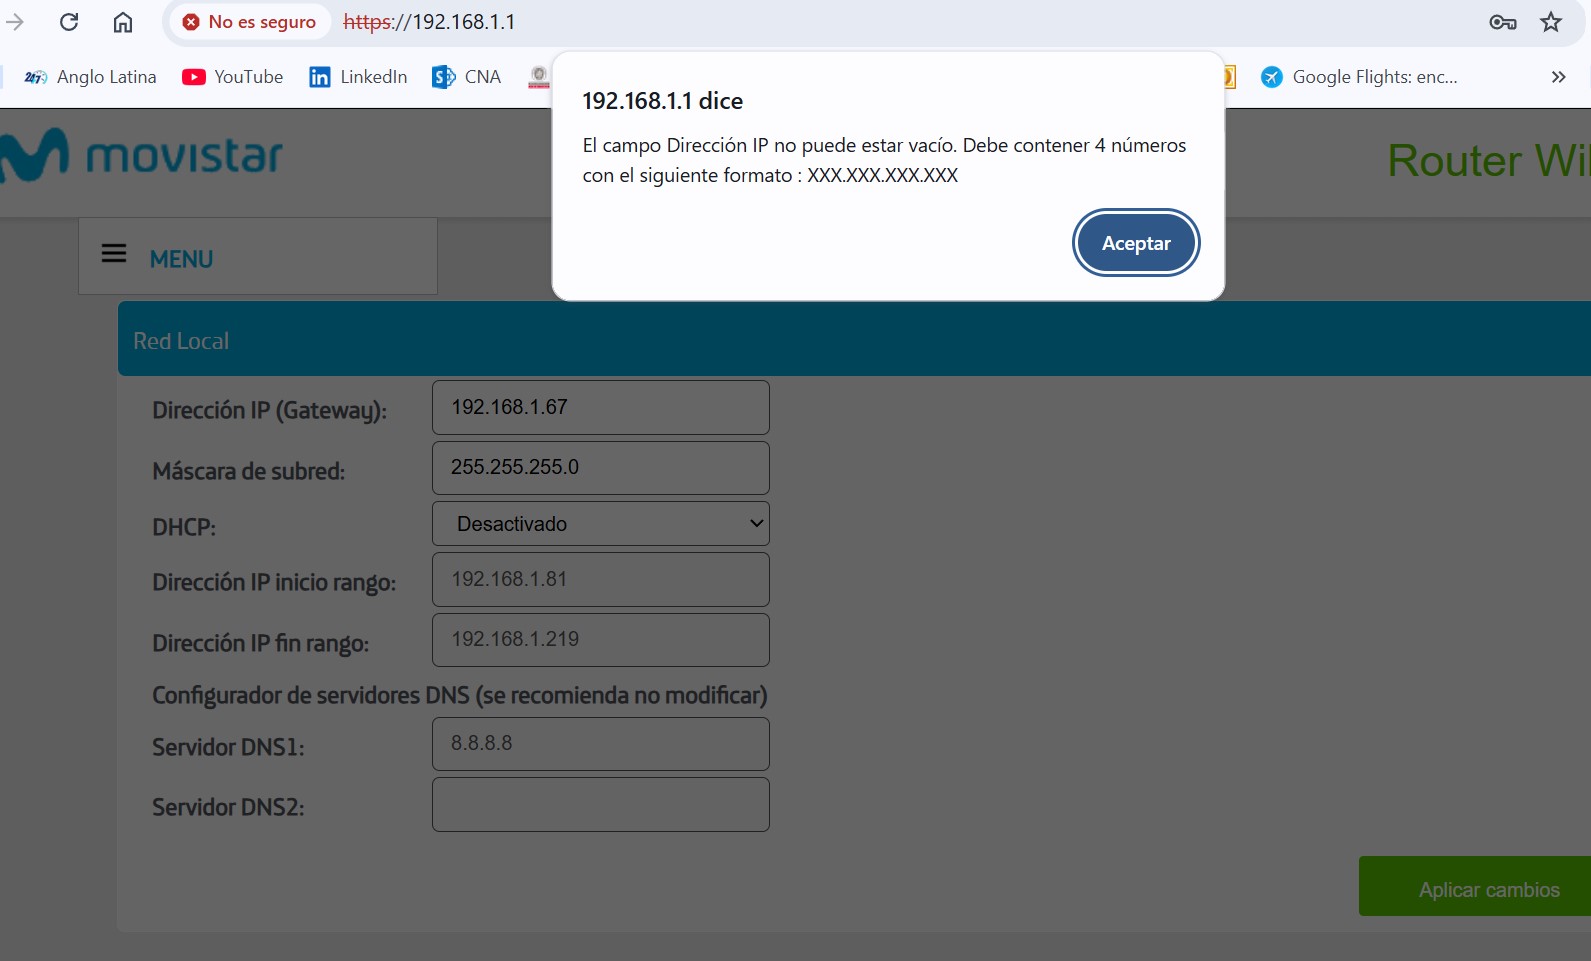Click the Aceptar button in the alert

tap(1135, 243)
